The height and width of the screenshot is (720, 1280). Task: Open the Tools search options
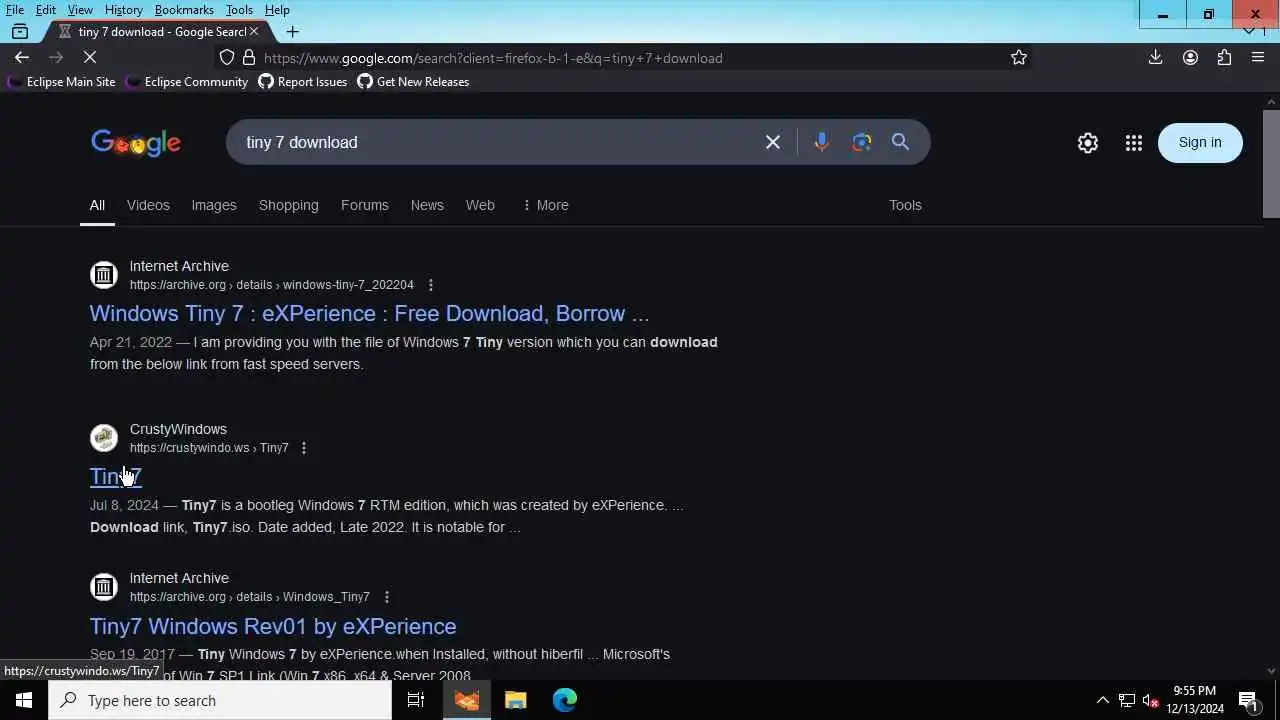[905, 205]
